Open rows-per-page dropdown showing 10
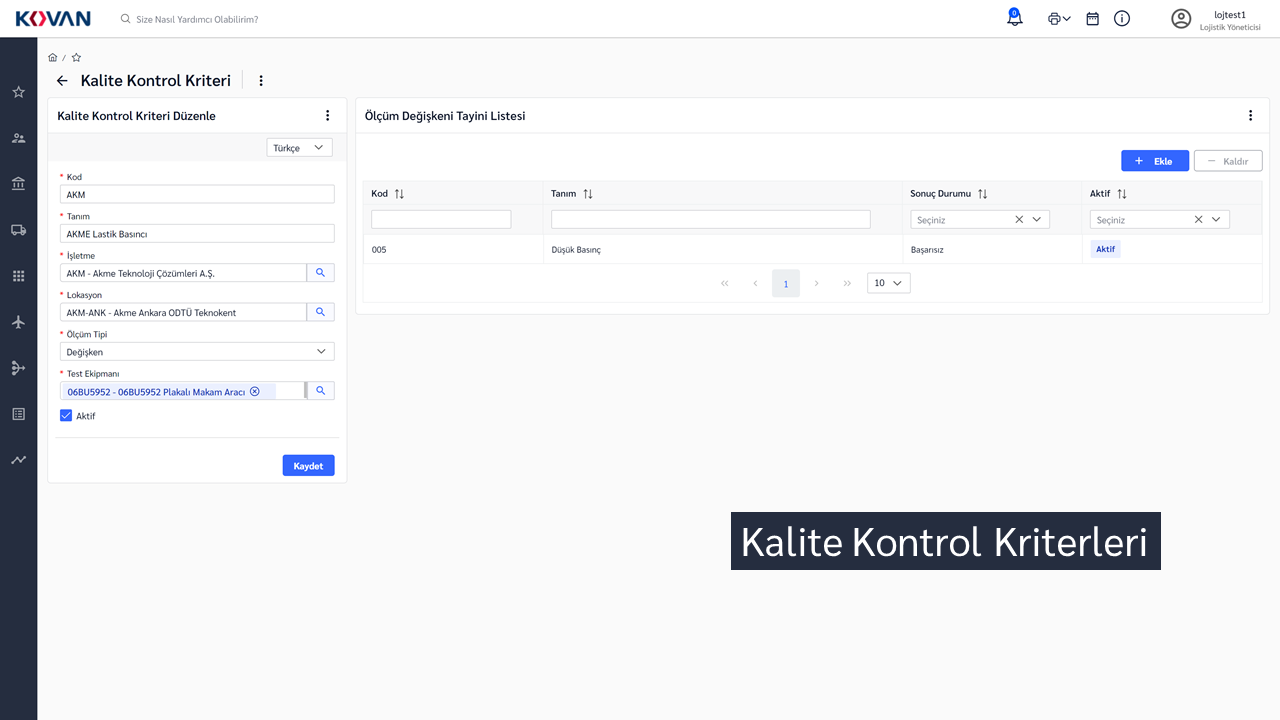This screenshot has height=720, width=1280. [x=888, y=283]
